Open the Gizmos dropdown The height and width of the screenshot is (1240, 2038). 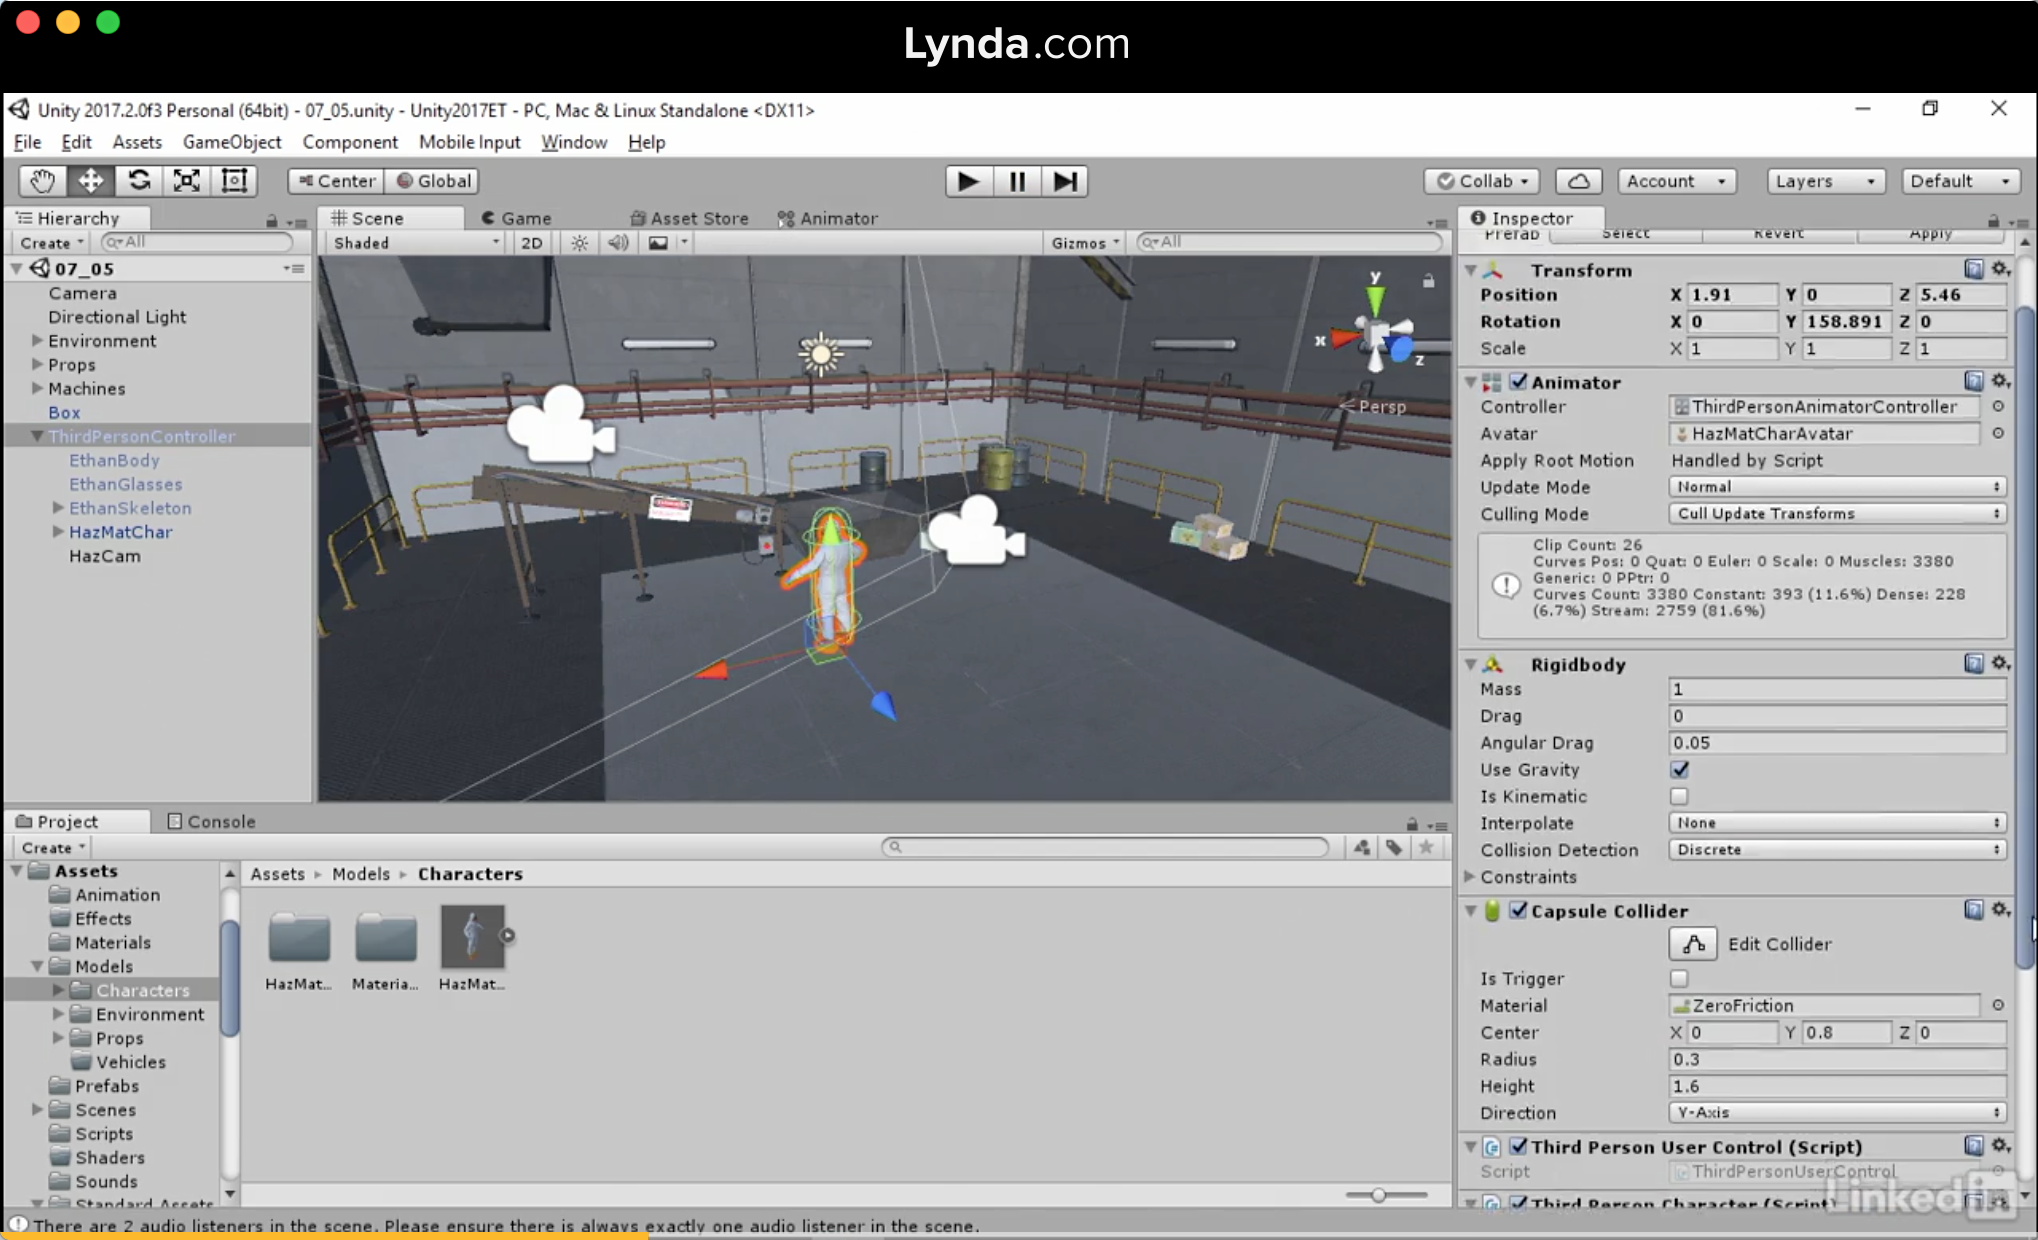pos(1085,243)
